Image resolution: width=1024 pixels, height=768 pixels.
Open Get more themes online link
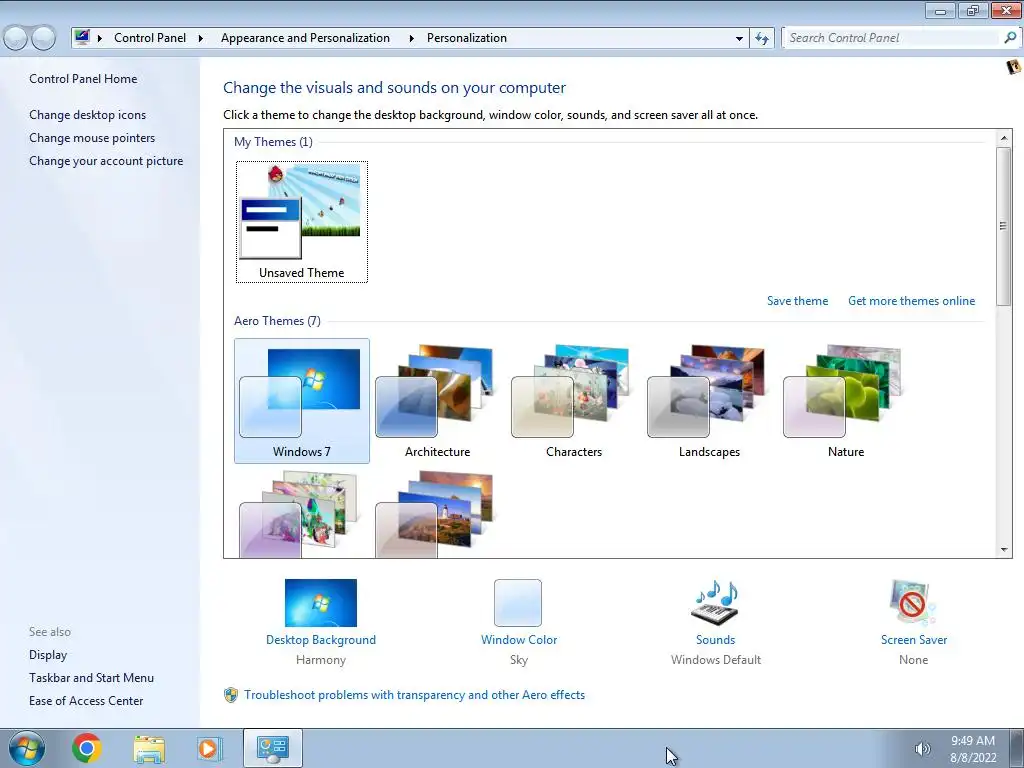click(912, 301)
